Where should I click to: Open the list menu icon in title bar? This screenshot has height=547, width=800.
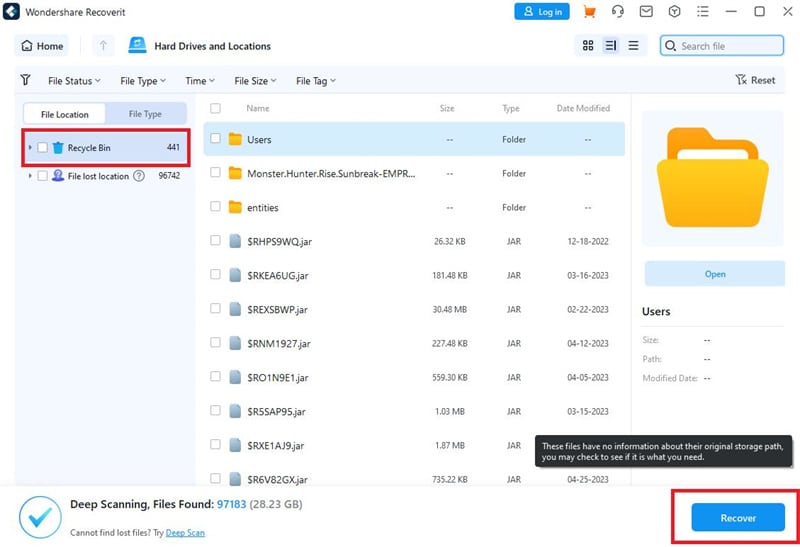pos(703,12)
